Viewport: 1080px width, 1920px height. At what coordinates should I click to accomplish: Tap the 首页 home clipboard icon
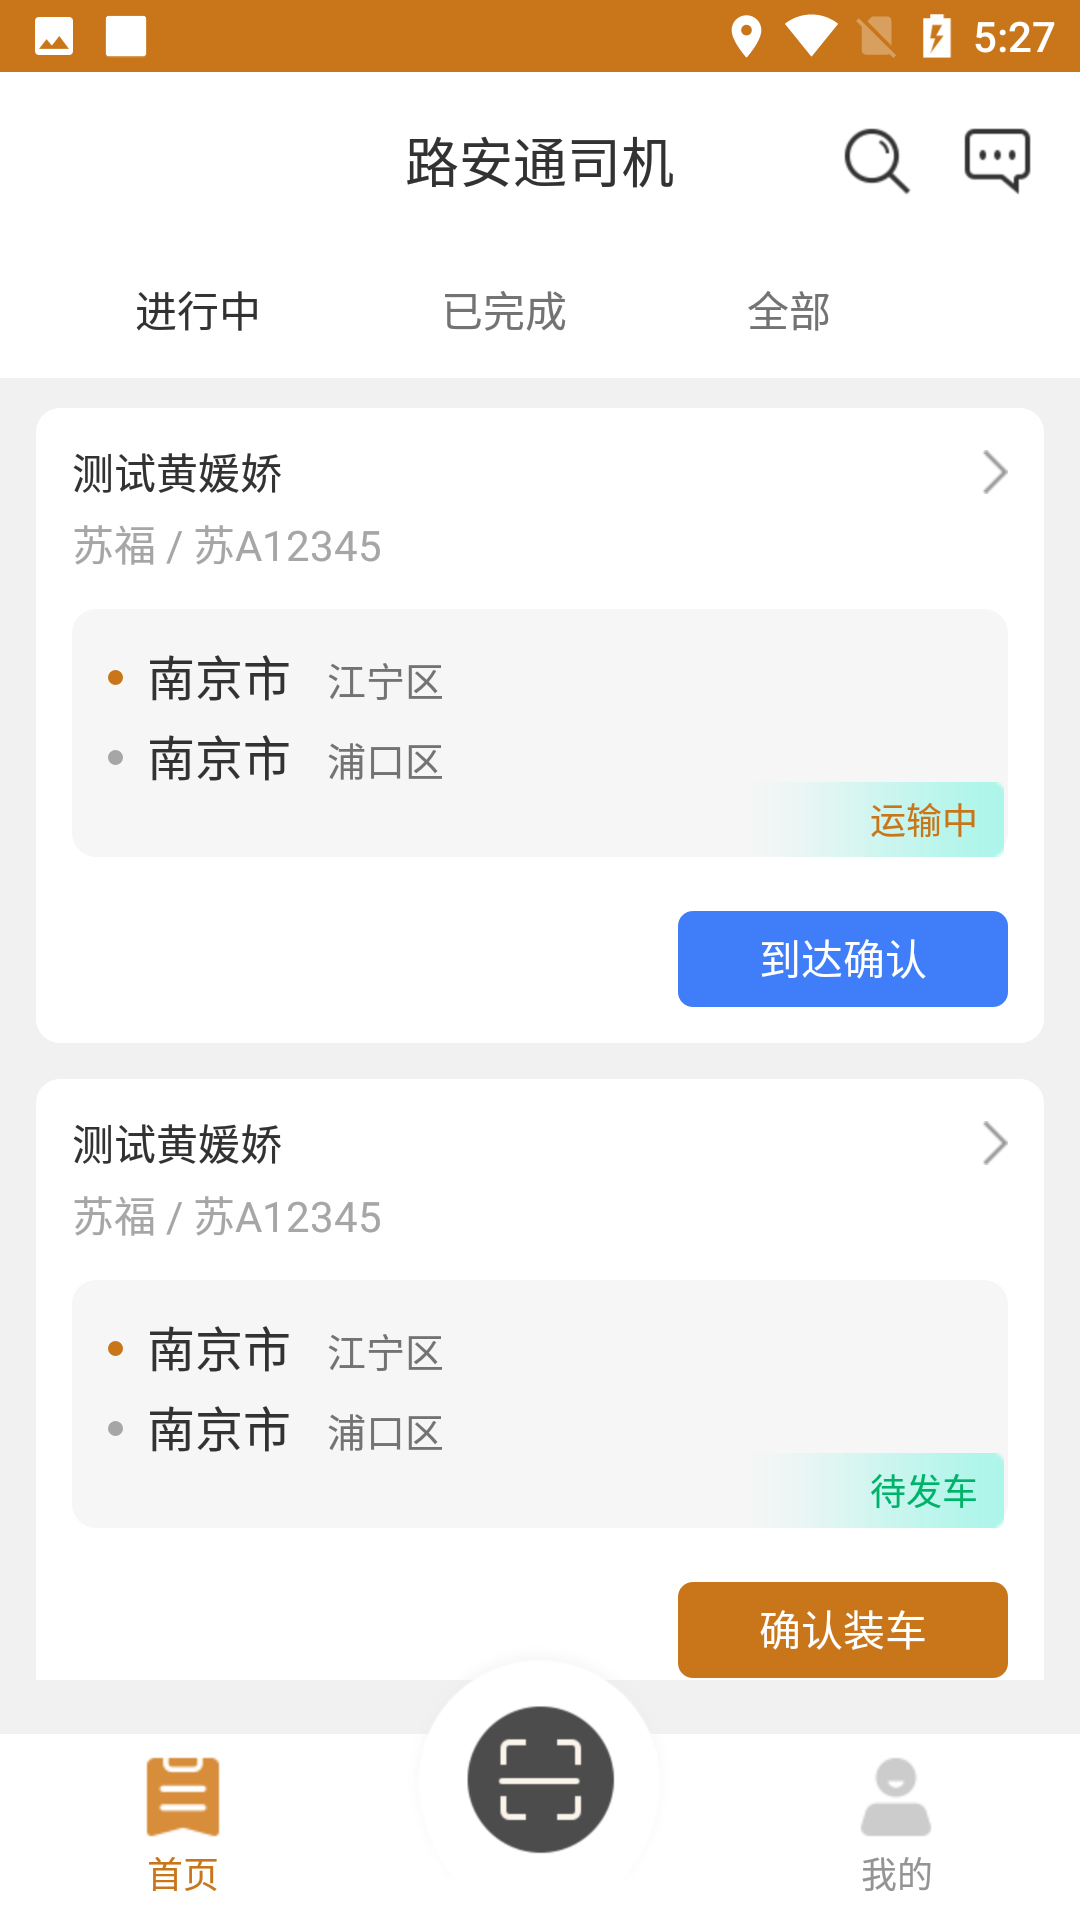pyautogui.click(x=183, y=1797)
